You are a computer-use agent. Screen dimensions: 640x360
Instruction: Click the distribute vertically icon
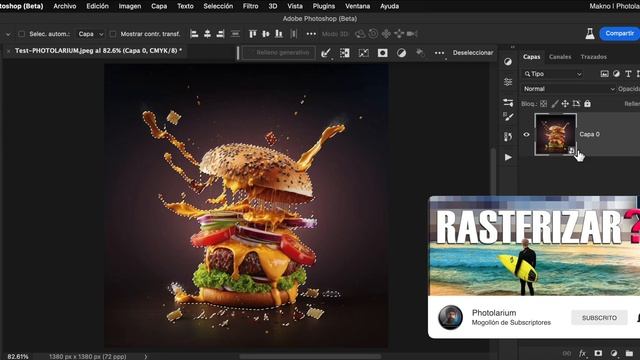click(236, 34)
